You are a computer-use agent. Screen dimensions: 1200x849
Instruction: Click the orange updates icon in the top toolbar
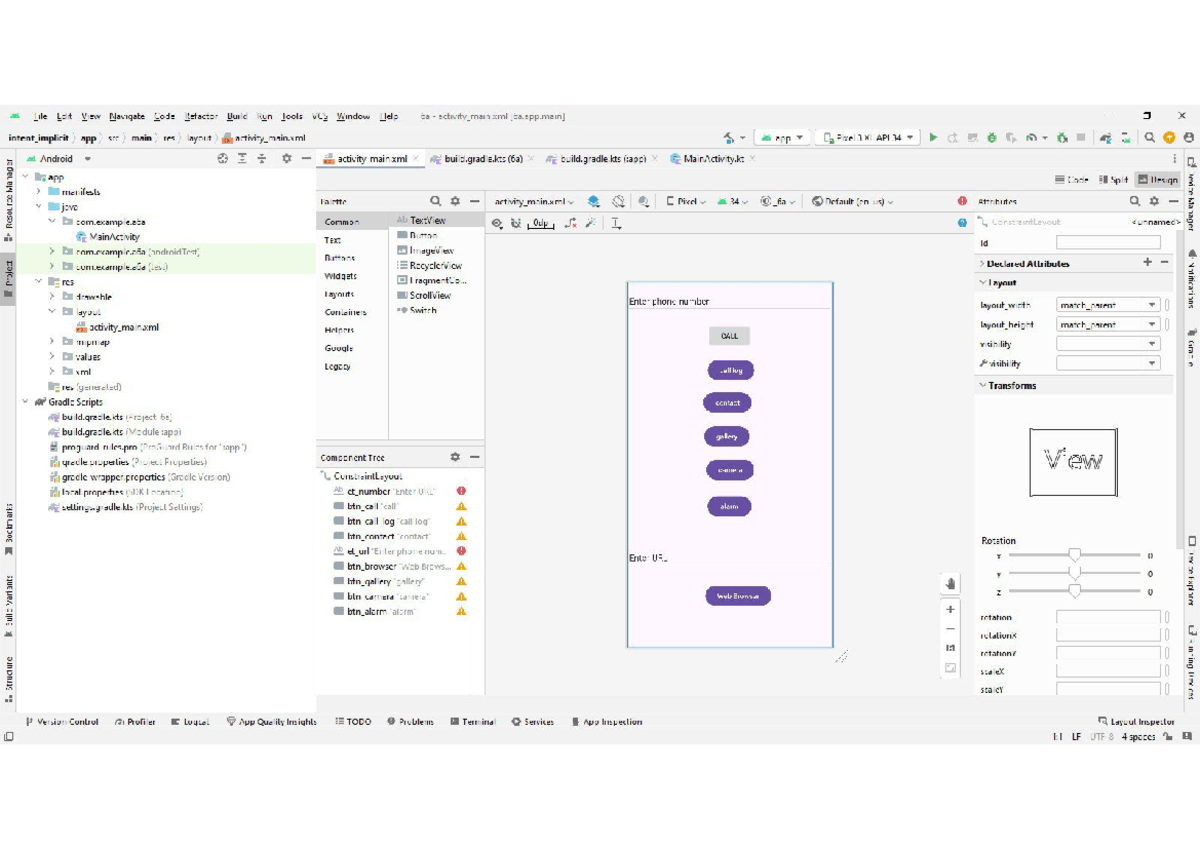[1169, 138]
